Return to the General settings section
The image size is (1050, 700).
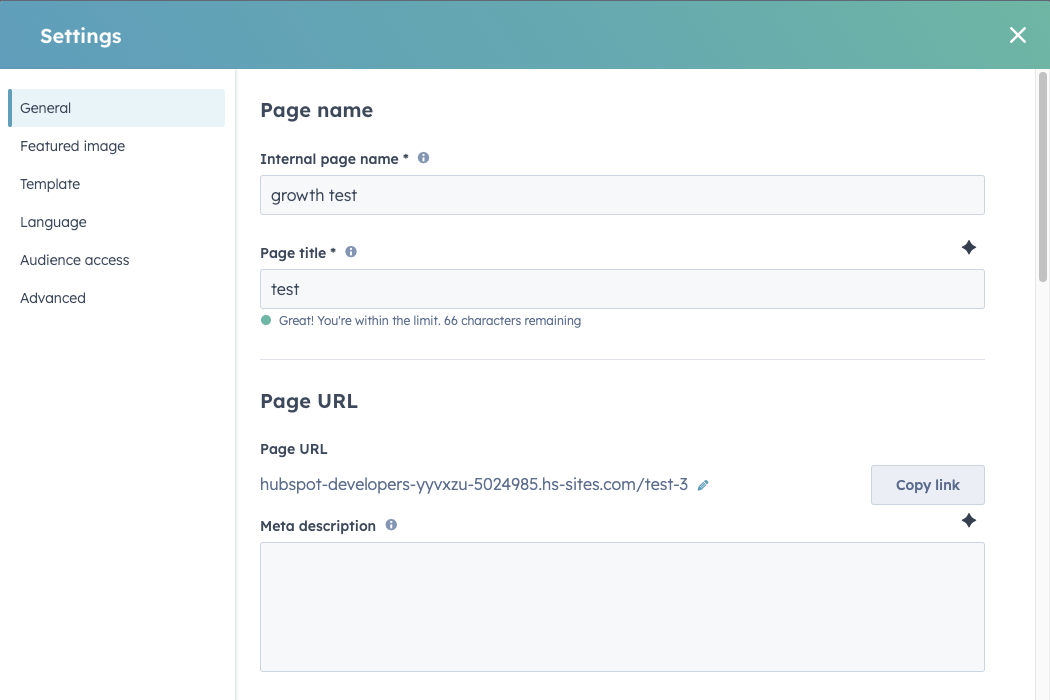(45, 108)
